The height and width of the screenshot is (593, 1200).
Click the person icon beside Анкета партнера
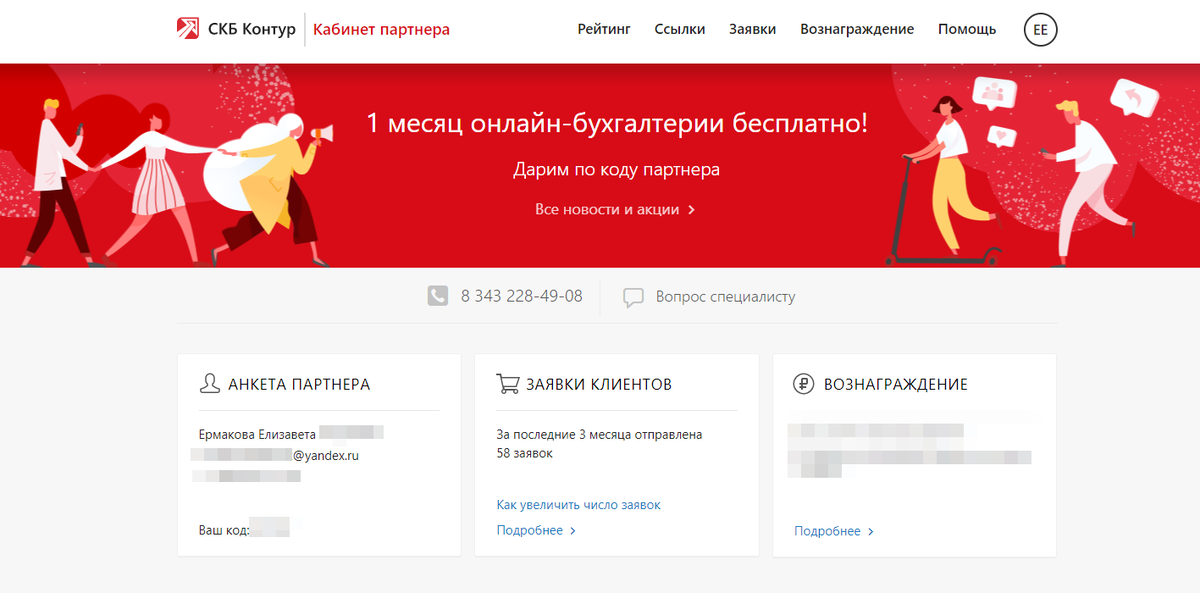coord(210,384)
